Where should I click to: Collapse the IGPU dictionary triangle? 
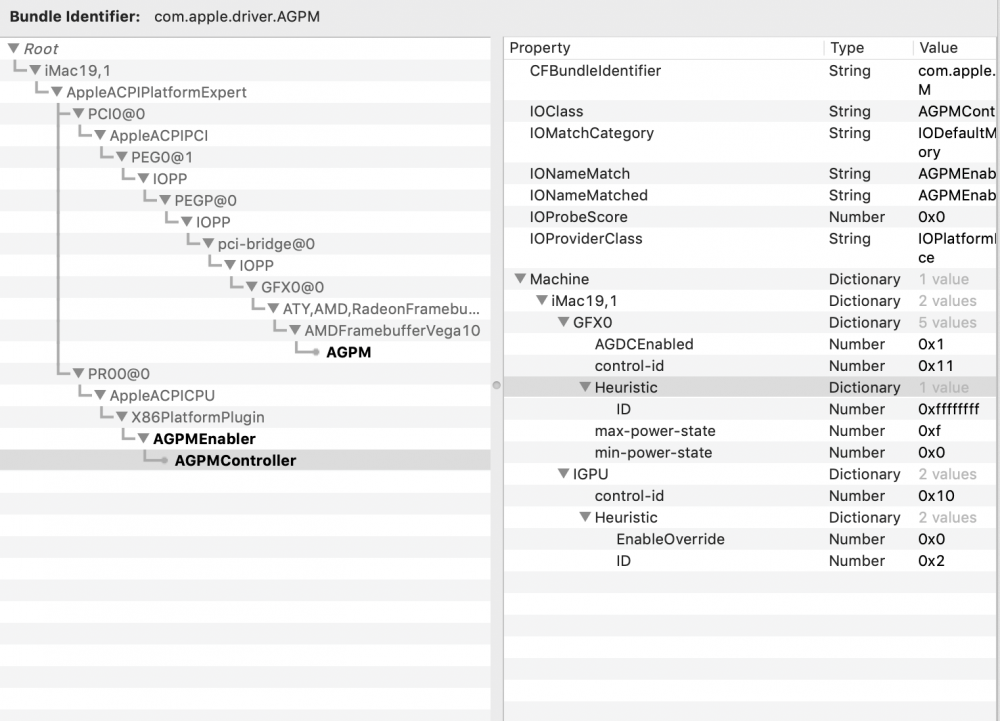[564, 474]
